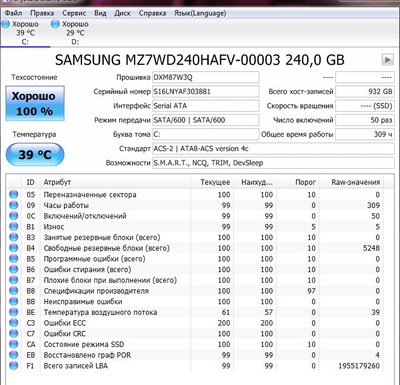Click the Атрибут column header
The height and width of the screenshot is (385, 400).
(115, 182)
